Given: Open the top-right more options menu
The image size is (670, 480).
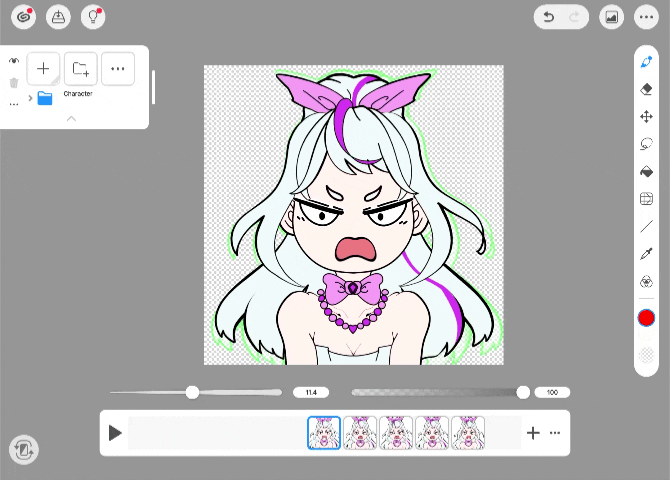Looking at the screenshot, I should pyautogui.click(x=646, y=17).
